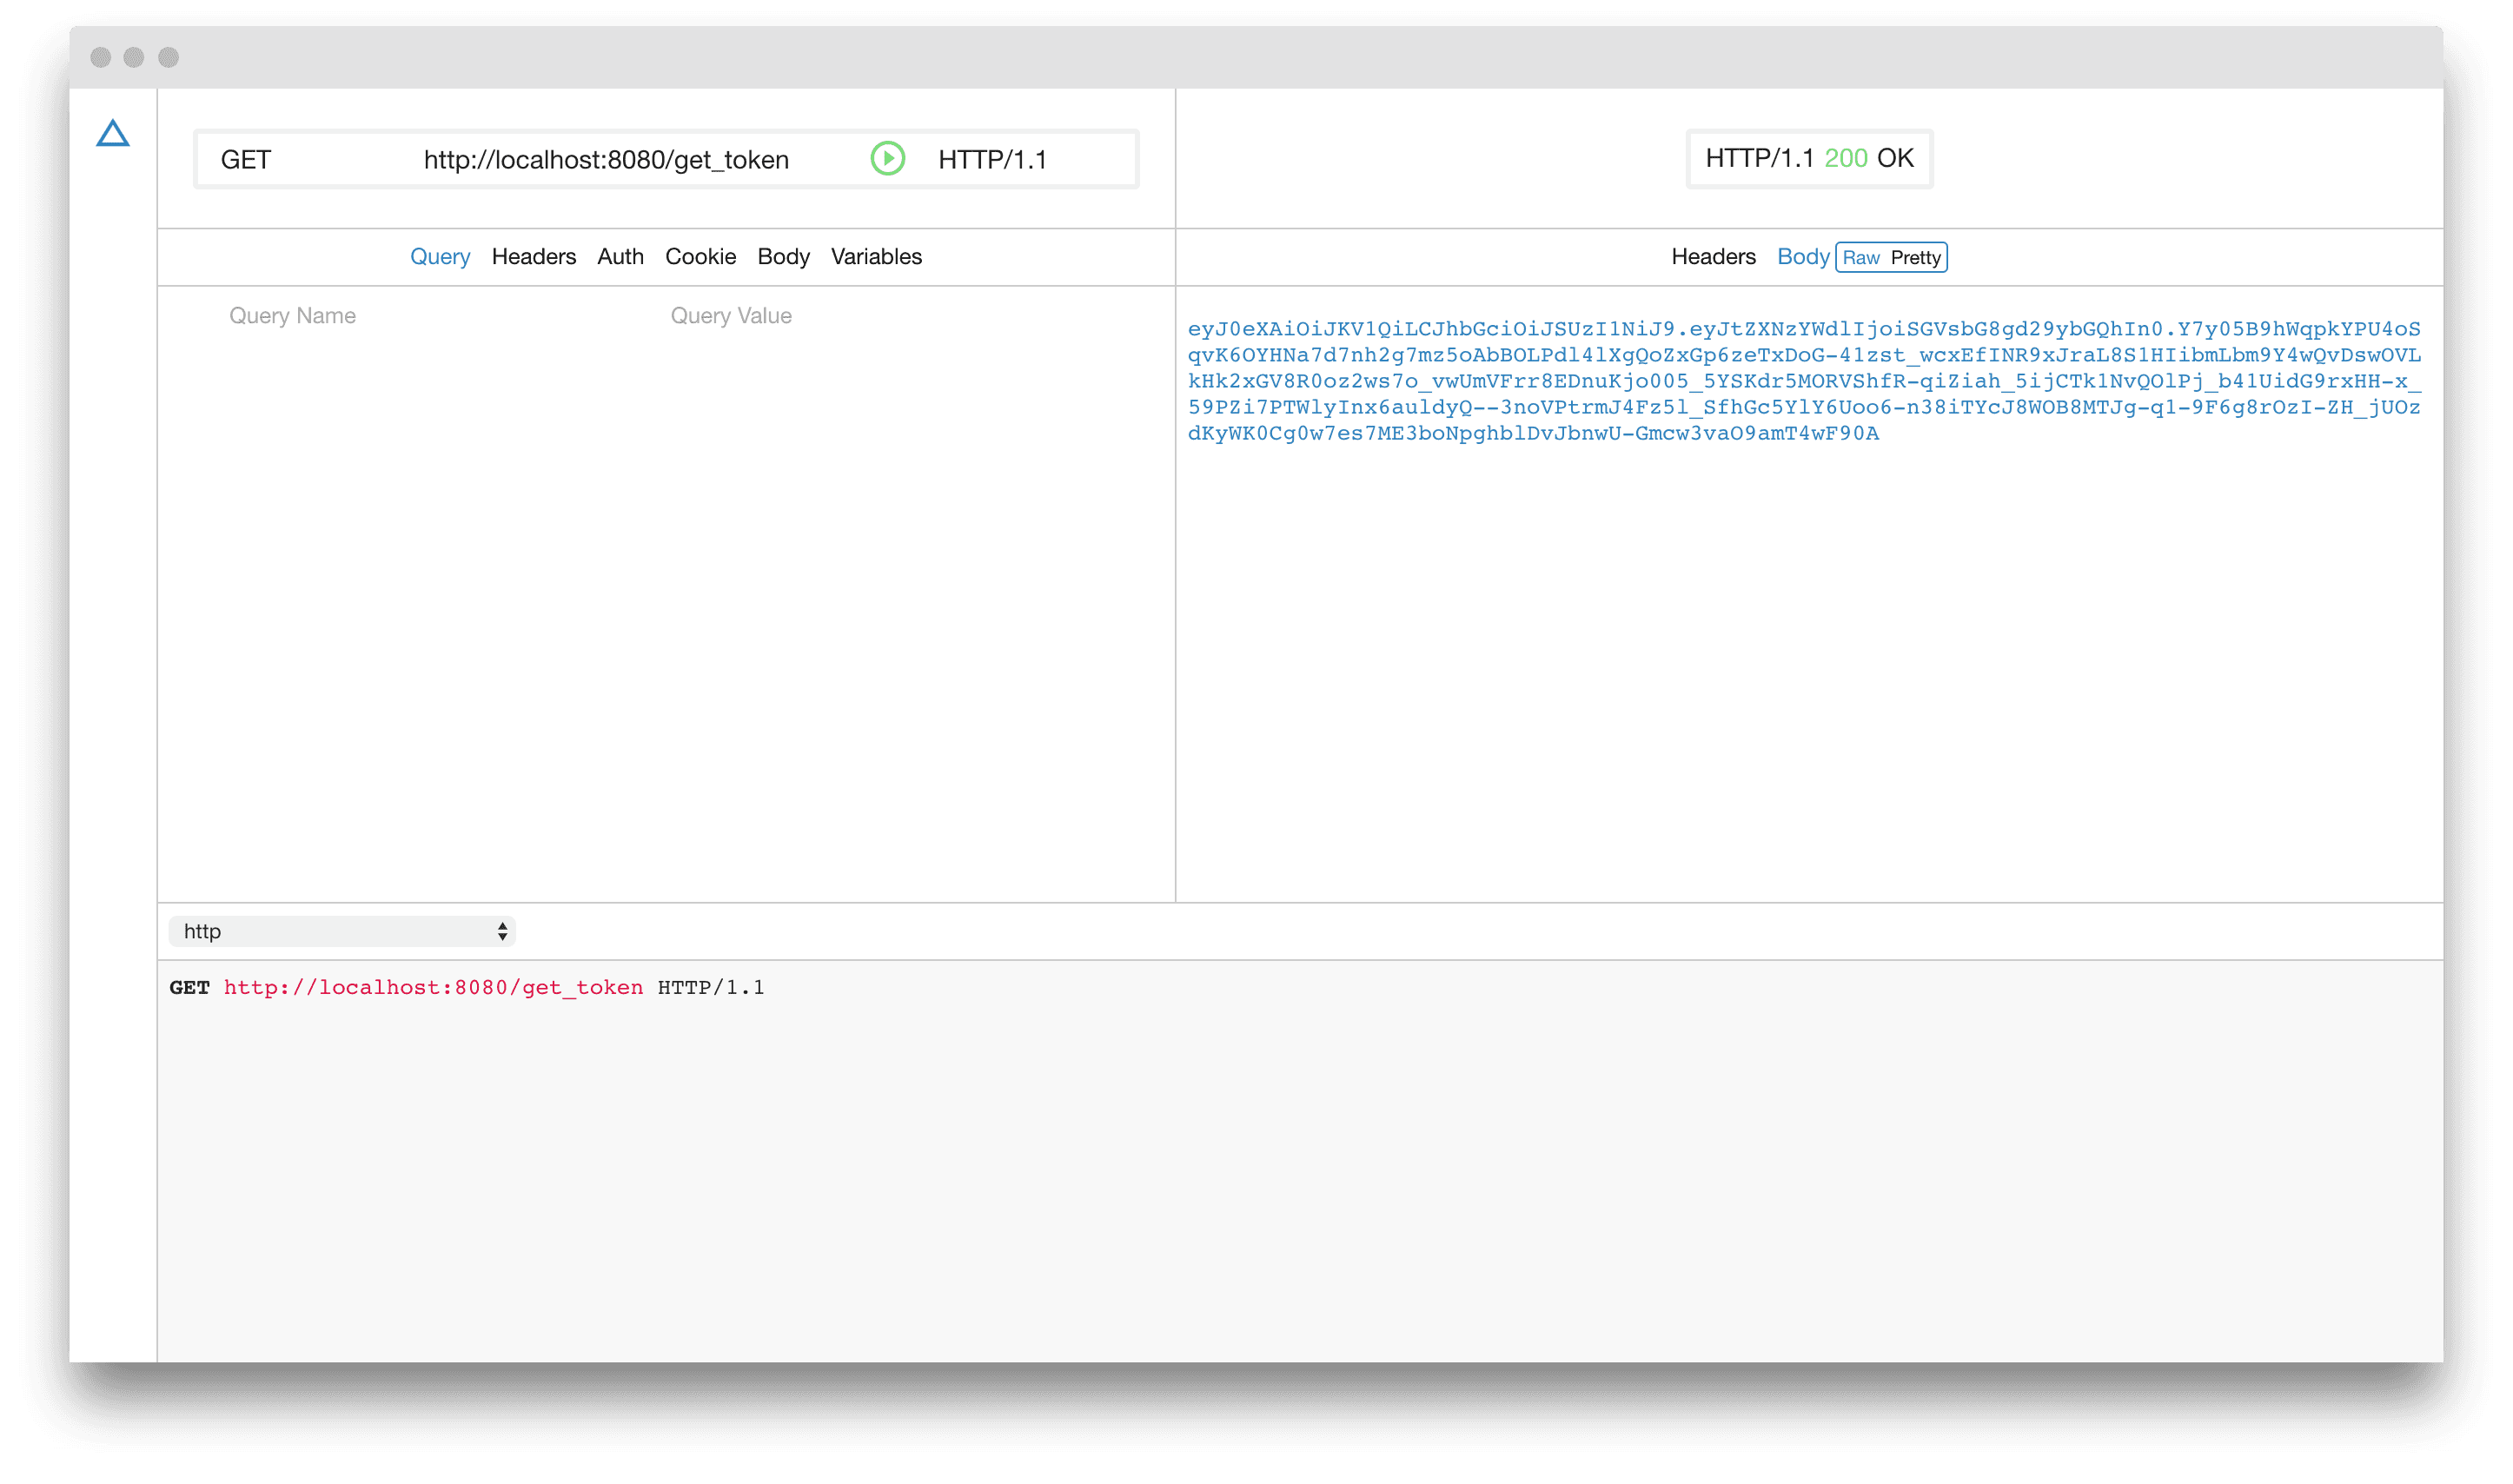This screenshot has height=1484, width=2513.
Task: Open the GET method selector
Action: 246,160
